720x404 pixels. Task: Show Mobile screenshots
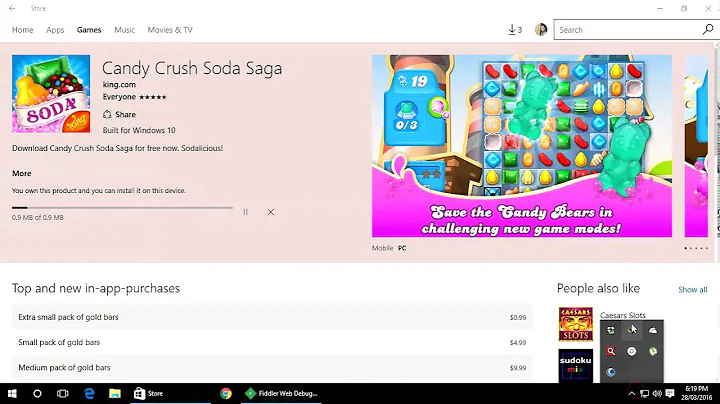click(382, 248)
